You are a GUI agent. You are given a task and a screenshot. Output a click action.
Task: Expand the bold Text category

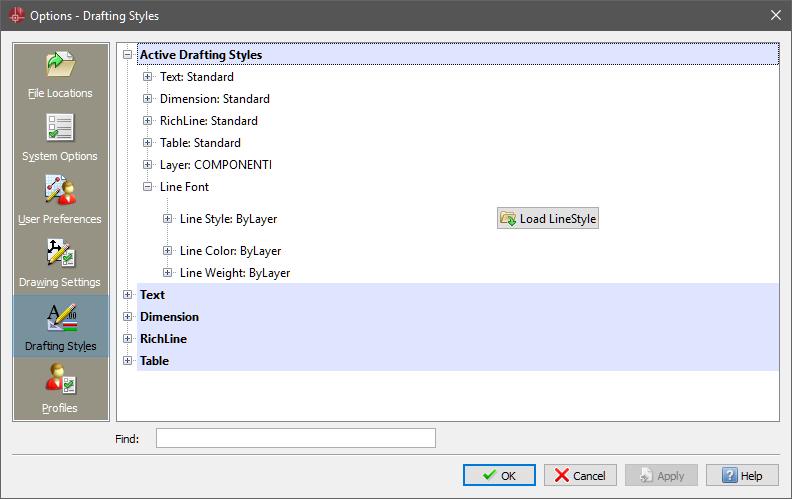click(128, 294)
